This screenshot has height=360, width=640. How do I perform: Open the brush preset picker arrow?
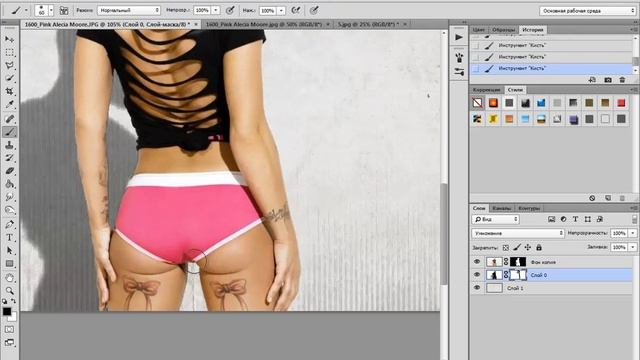point(51,11)
